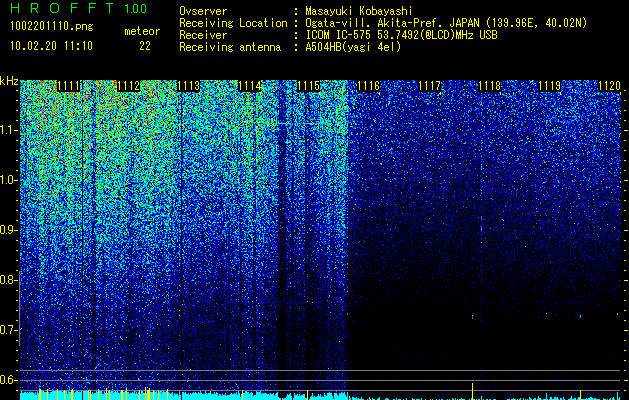Image resolution: width=629 pixels, height=400 pixels.
Task: Click the 1115 time marker label
Action: click(x=308, y=86)
